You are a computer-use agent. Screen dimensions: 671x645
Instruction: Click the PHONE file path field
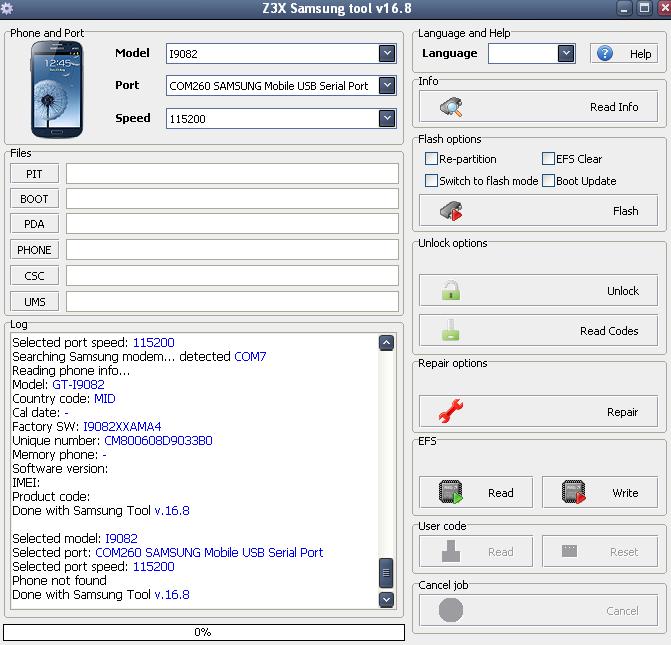(x=232, y=250)
